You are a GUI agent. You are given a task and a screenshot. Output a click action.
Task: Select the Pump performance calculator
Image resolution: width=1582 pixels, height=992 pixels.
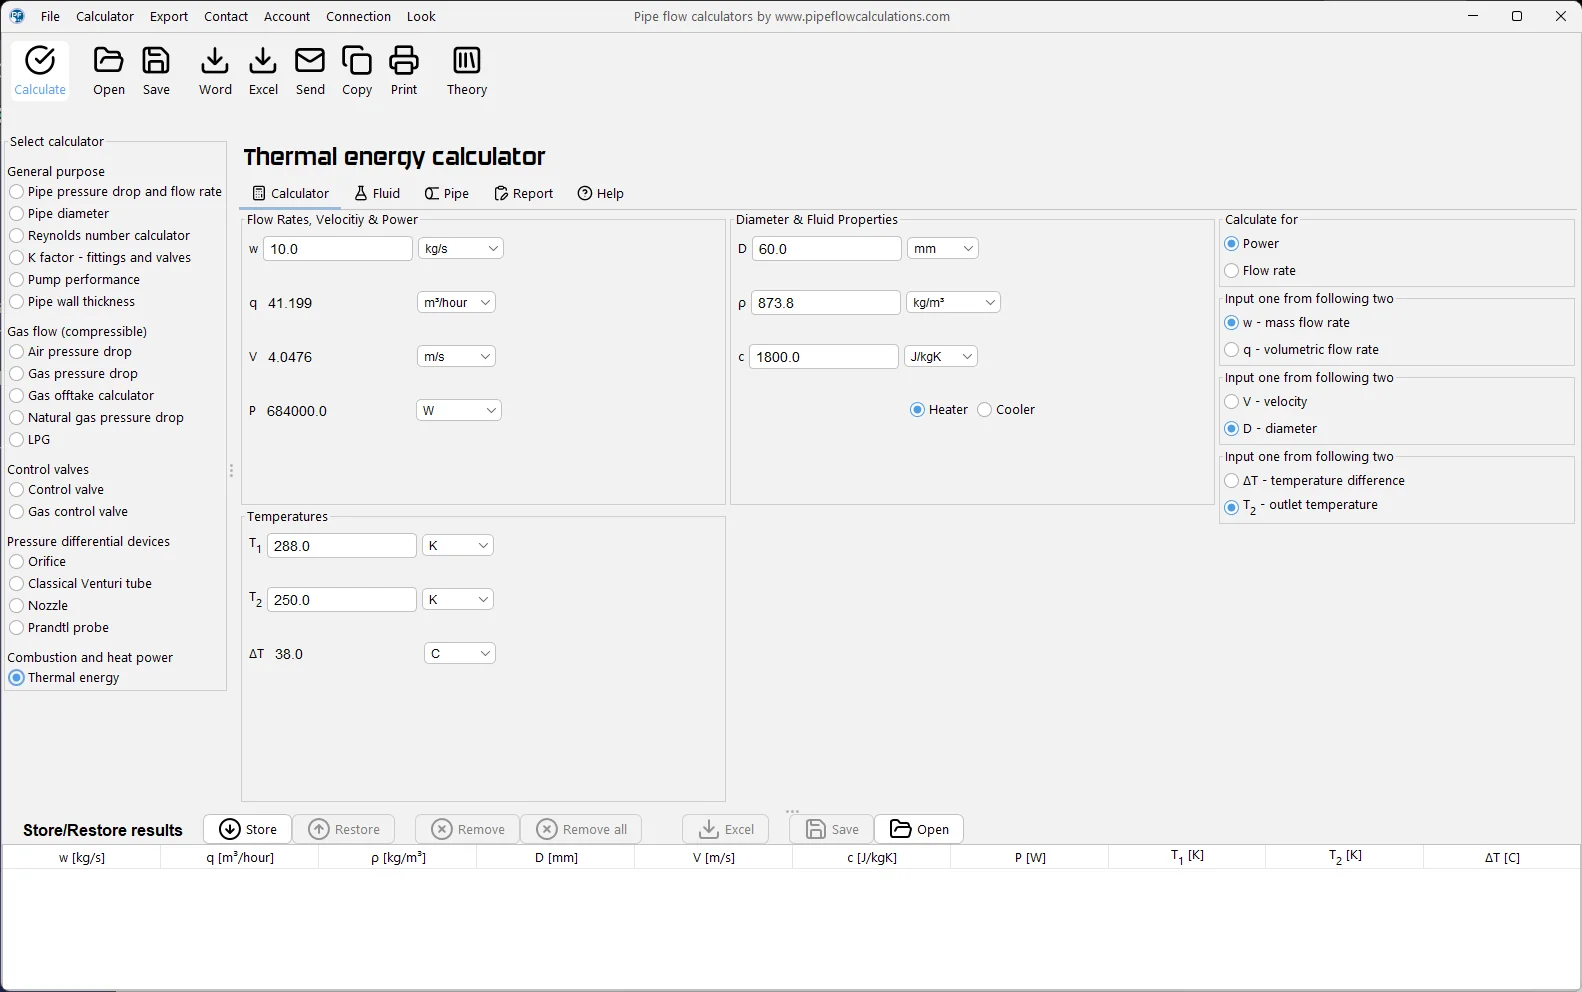[x=75, y=280]
